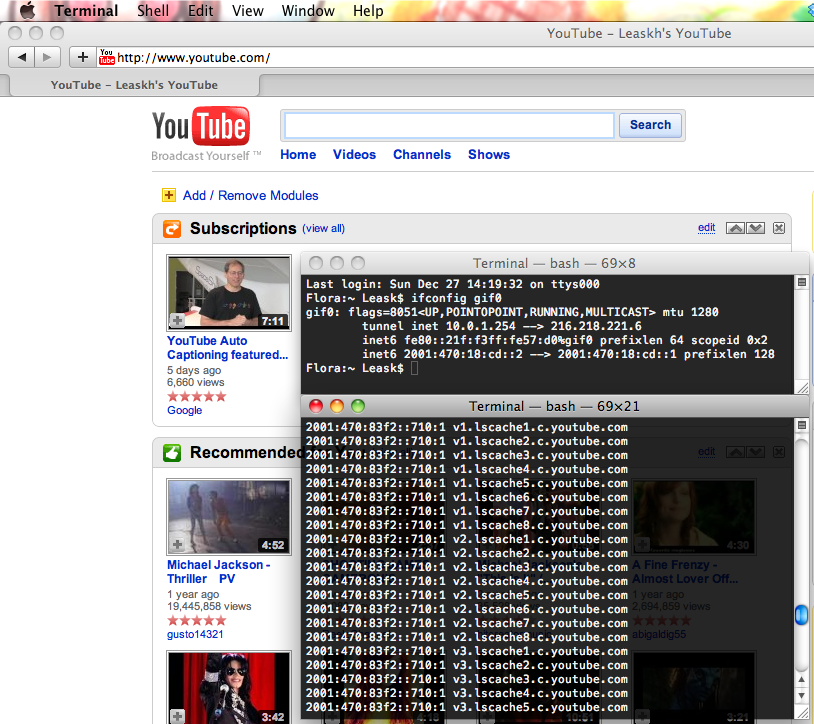The image size is (814, 724).
Task: Go back in Safari browser
Action: [22, 57]
